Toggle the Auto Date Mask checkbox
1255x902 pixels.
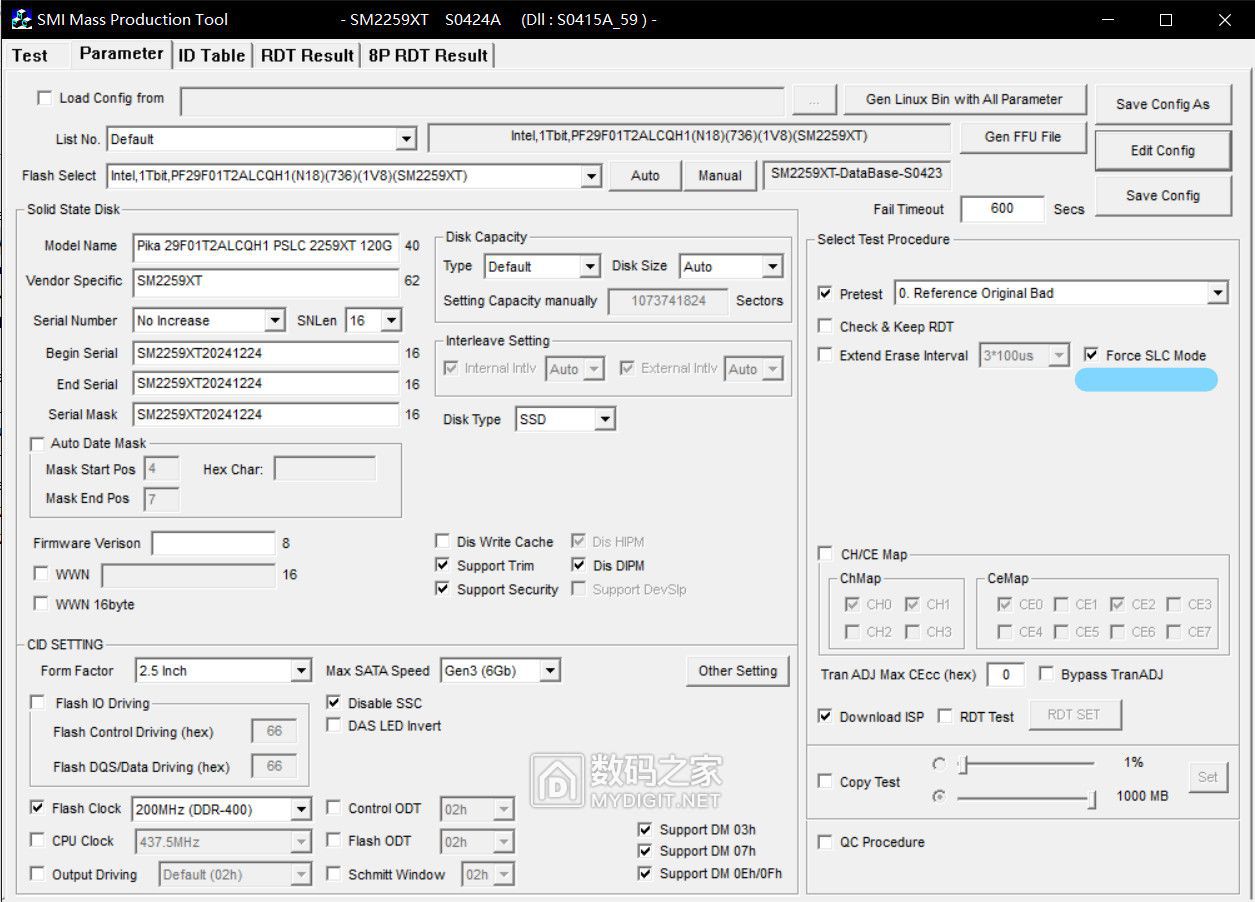pyautogui.click(x=38, y=443)
